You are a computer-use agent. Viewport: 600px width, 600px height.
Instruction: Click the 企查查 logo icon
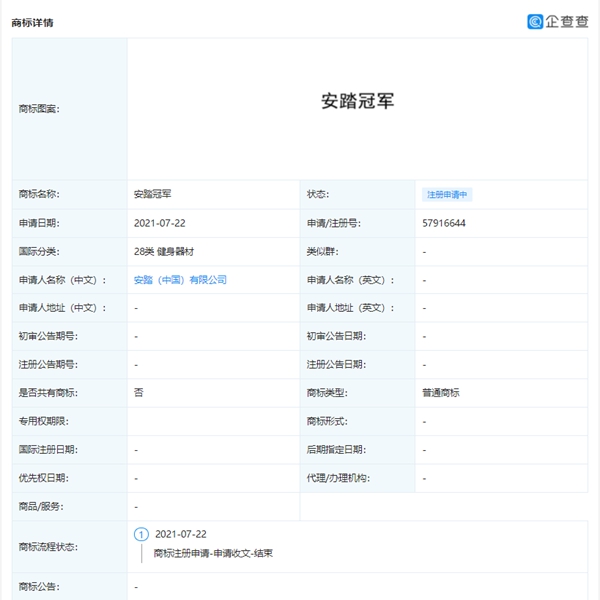point(535,21)
